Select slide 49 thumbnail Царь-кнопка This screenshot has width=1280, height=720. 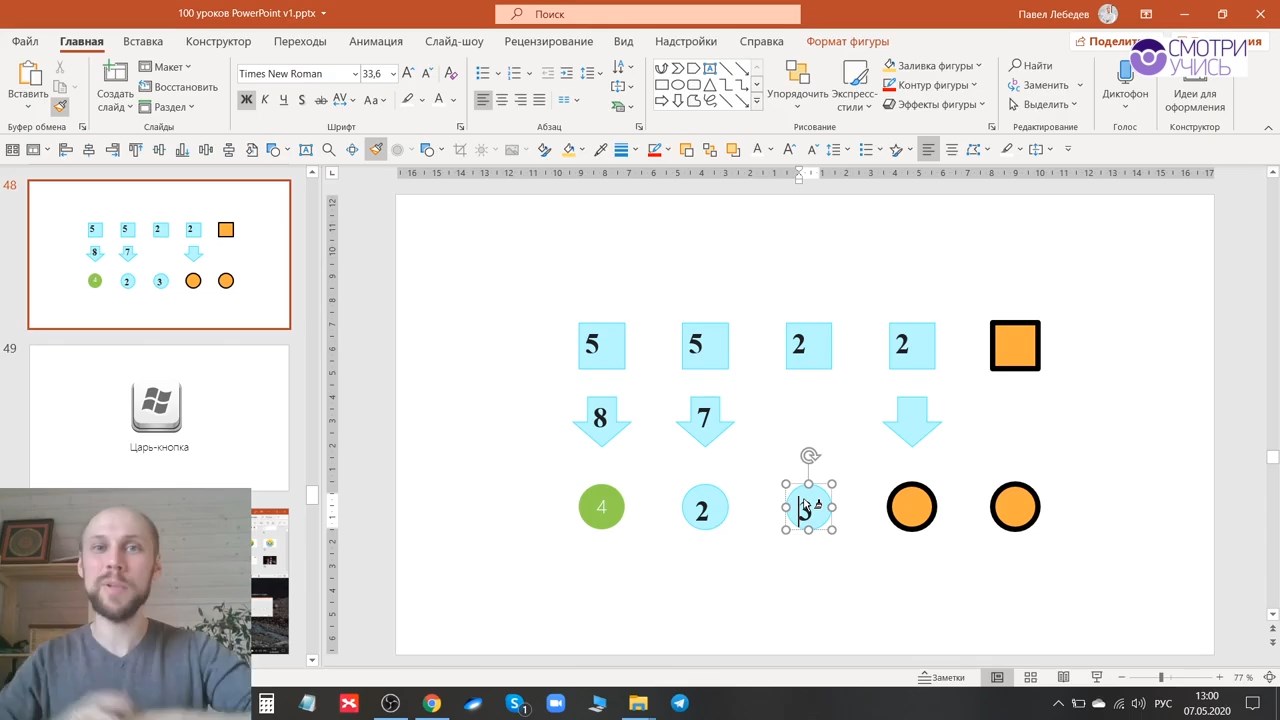(159, 417)
